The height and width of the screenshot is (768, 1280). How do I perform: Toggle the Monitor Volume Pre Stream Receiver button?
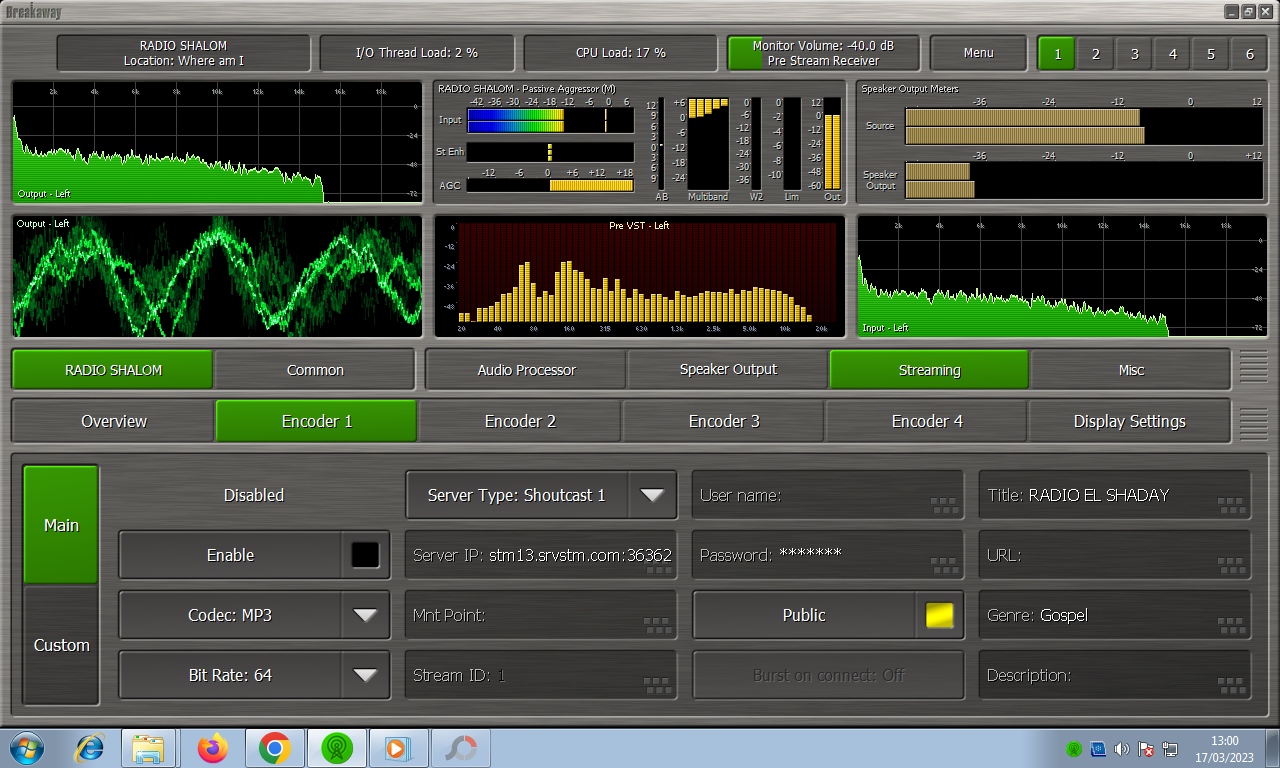coord(823,53)
